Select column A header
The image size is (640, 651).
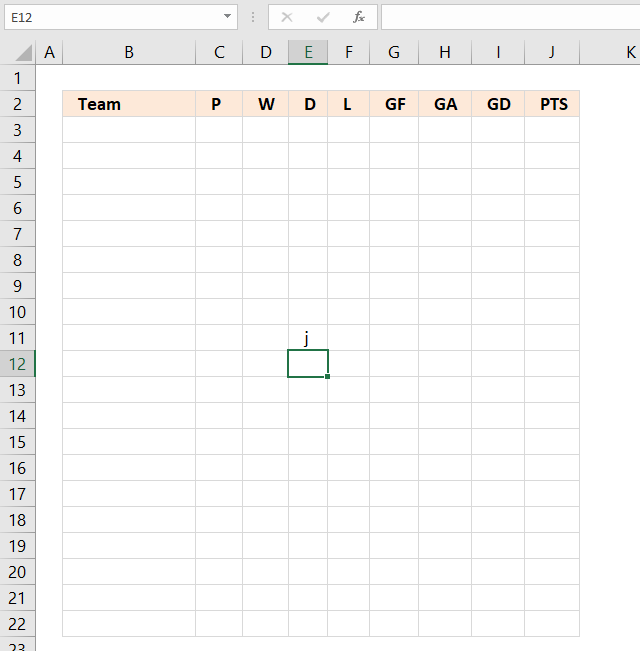pos(49,52)
